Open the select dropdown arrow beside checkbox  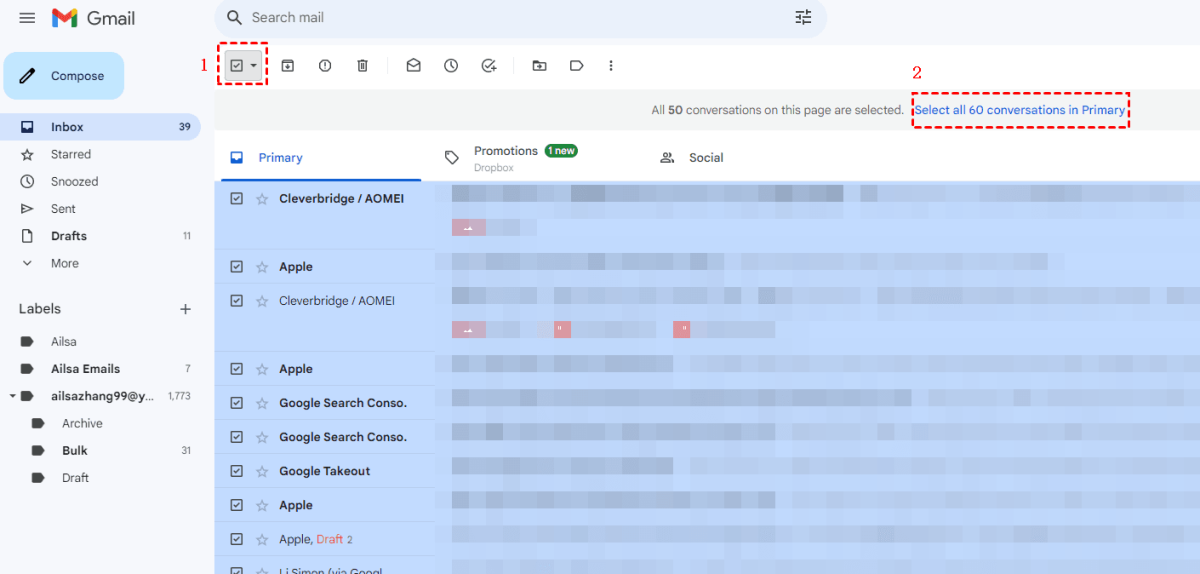pyautogui.click(x=254, y=66)
